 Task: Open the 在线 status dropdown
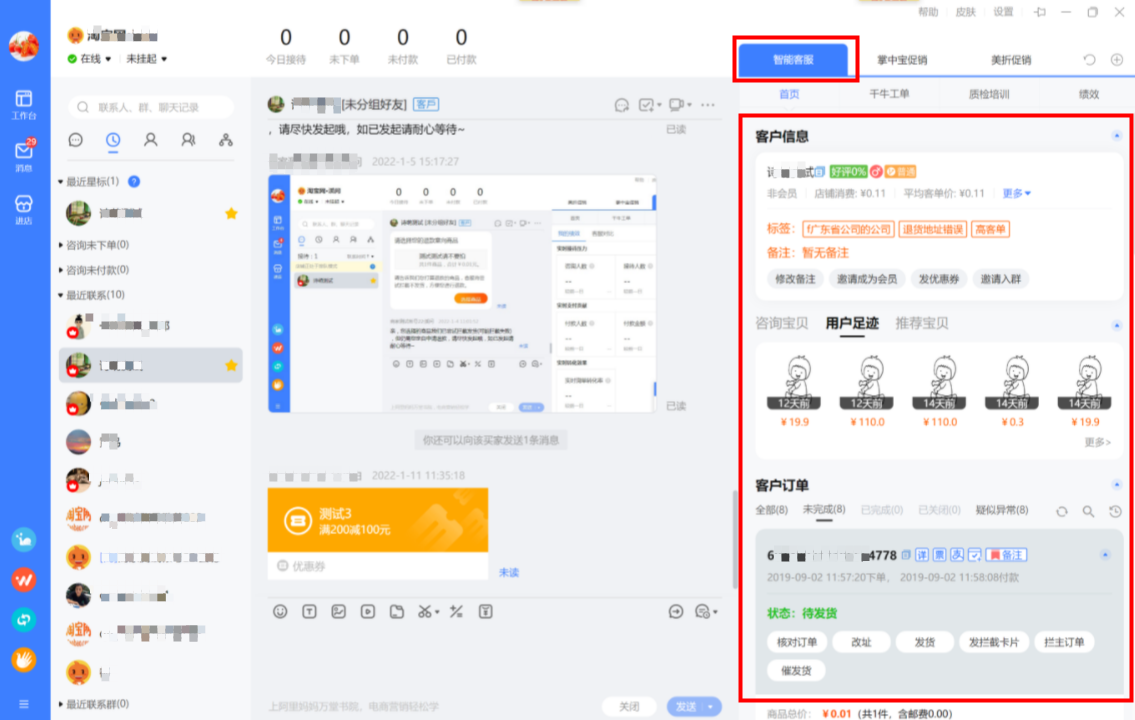tap(89, 59)
